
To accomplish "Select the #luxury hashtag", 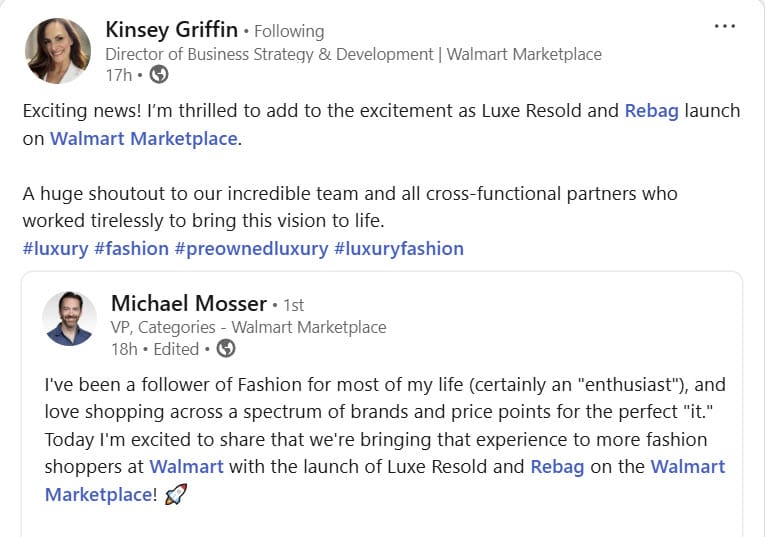I will (55, 248).
